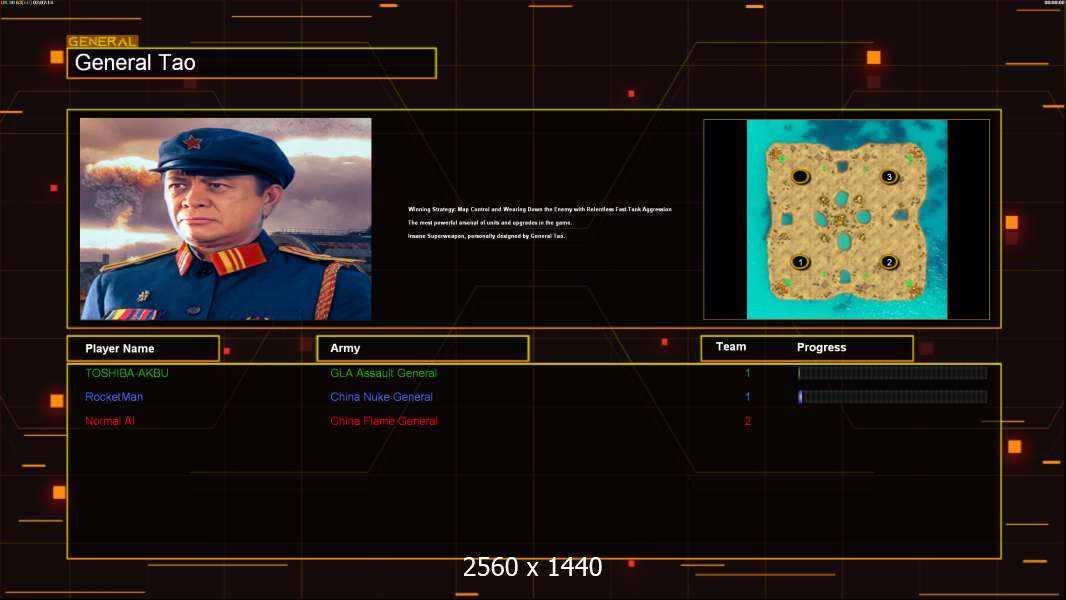Click the unnumbered black start position marker

pyautogui.click(x=800, y=177)
